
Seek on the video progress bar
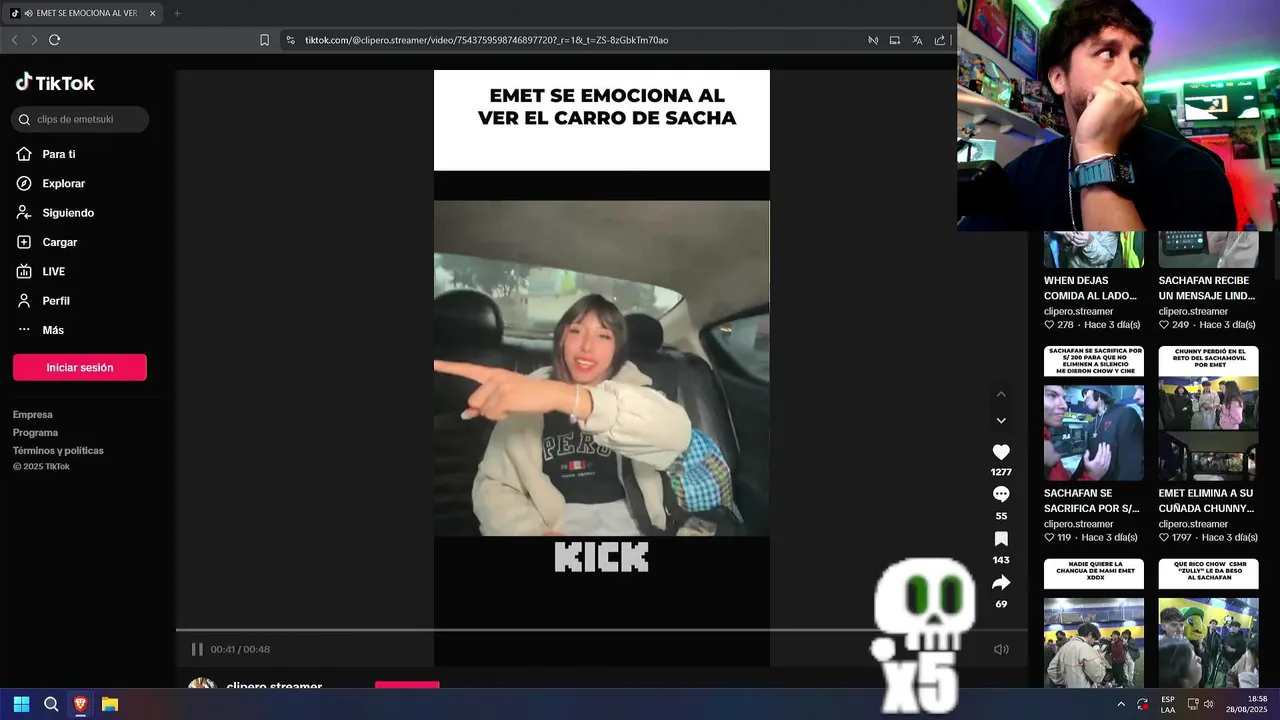pos(601,630)
